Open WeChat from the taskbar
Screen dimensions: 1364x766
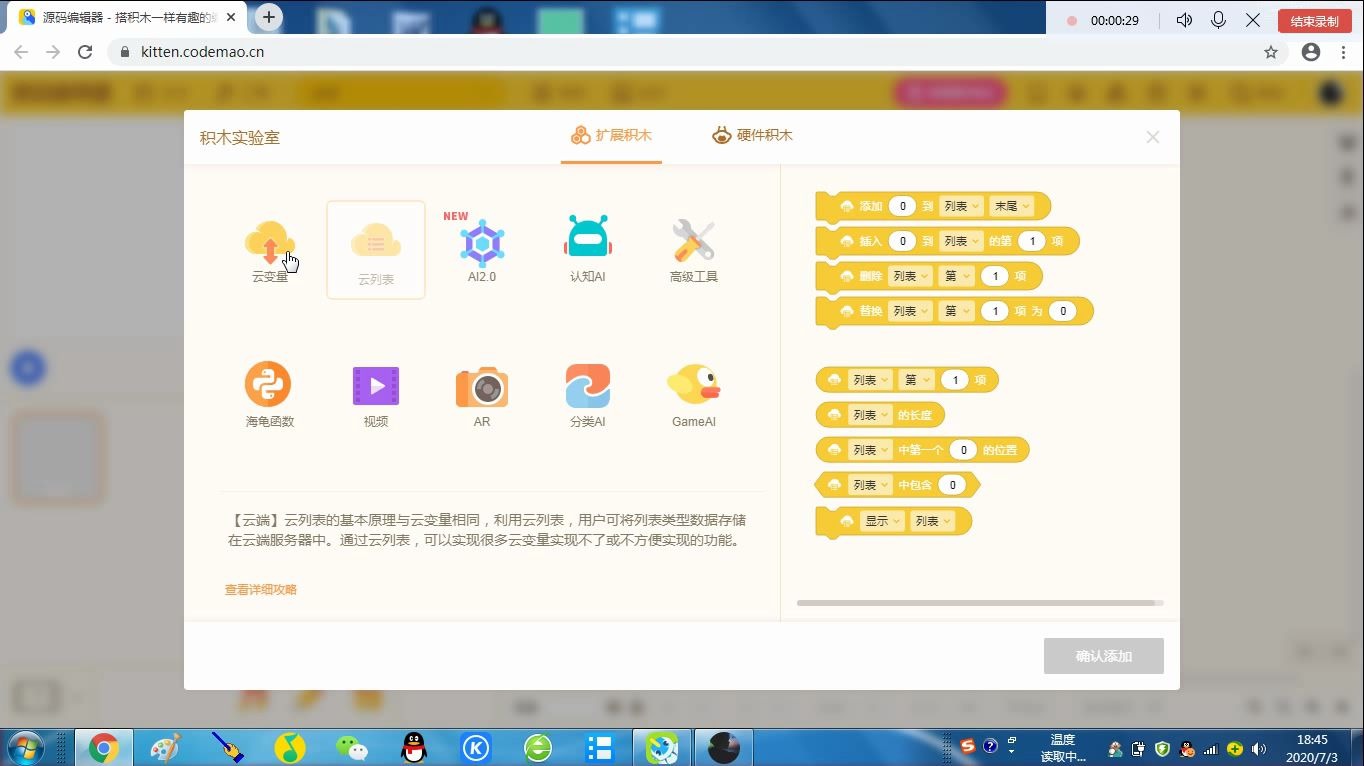tap(351, 748)
